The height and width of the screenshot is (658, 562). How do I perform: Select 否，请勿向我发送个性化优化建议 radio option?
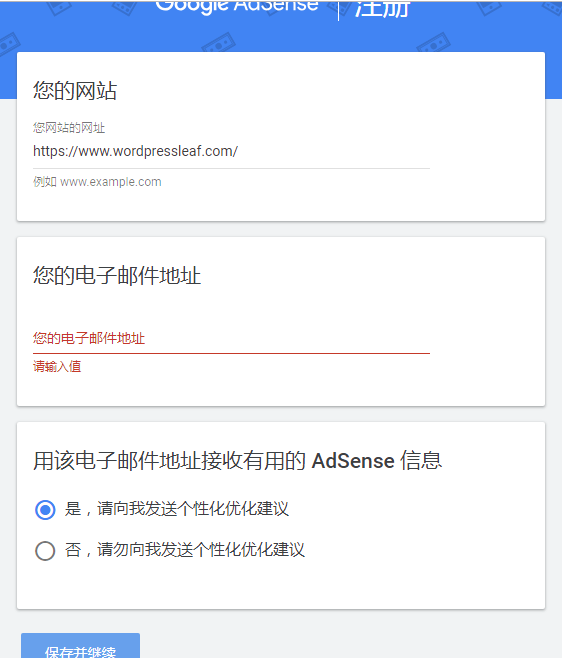pyautogui.click(x=45, y=551)
